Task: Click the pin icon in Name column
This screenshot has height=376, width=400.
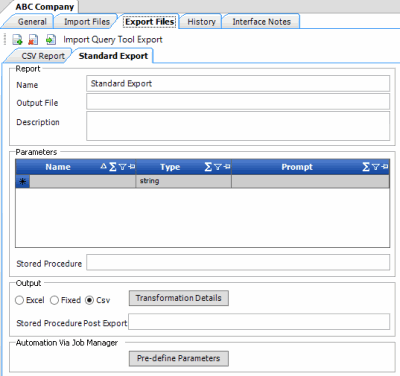Action: tap(131, 166)
